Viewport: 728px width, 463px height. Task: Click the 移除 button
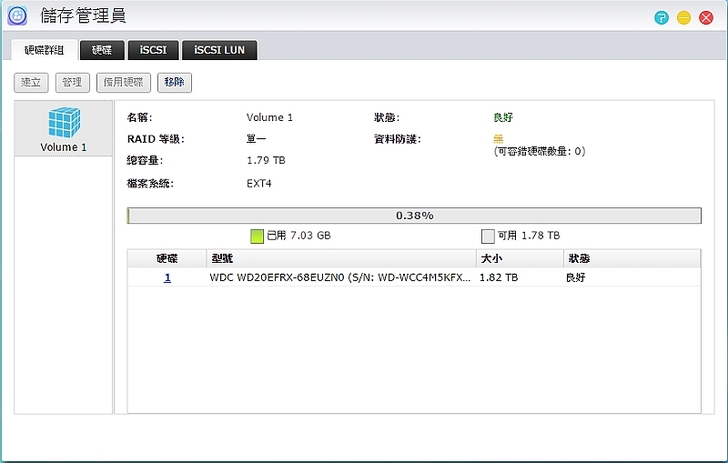174,83
